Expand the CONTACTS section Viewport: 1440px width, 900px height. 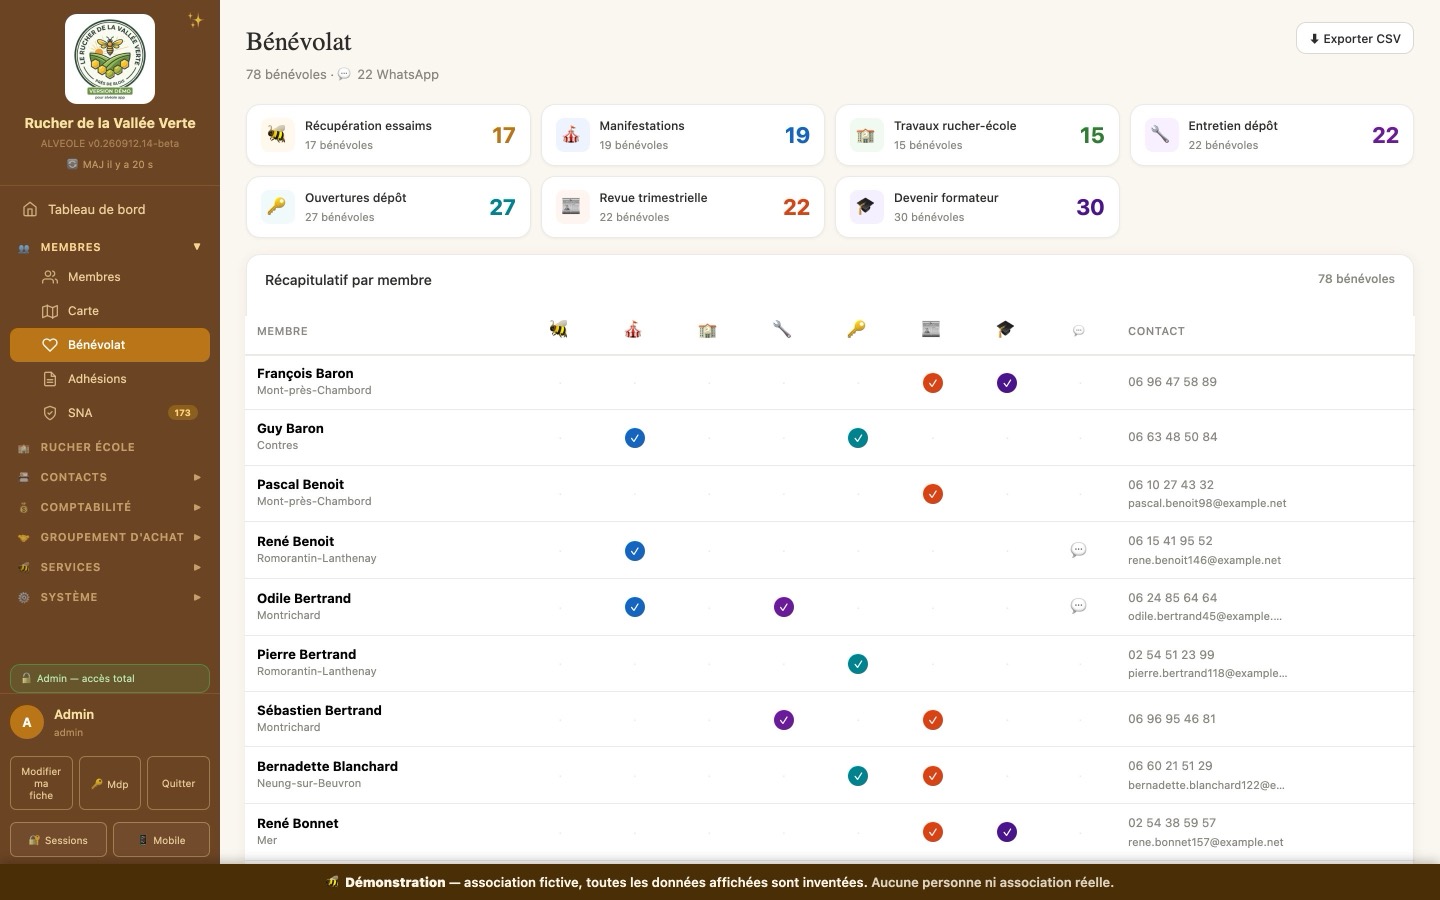coord(110,477)
